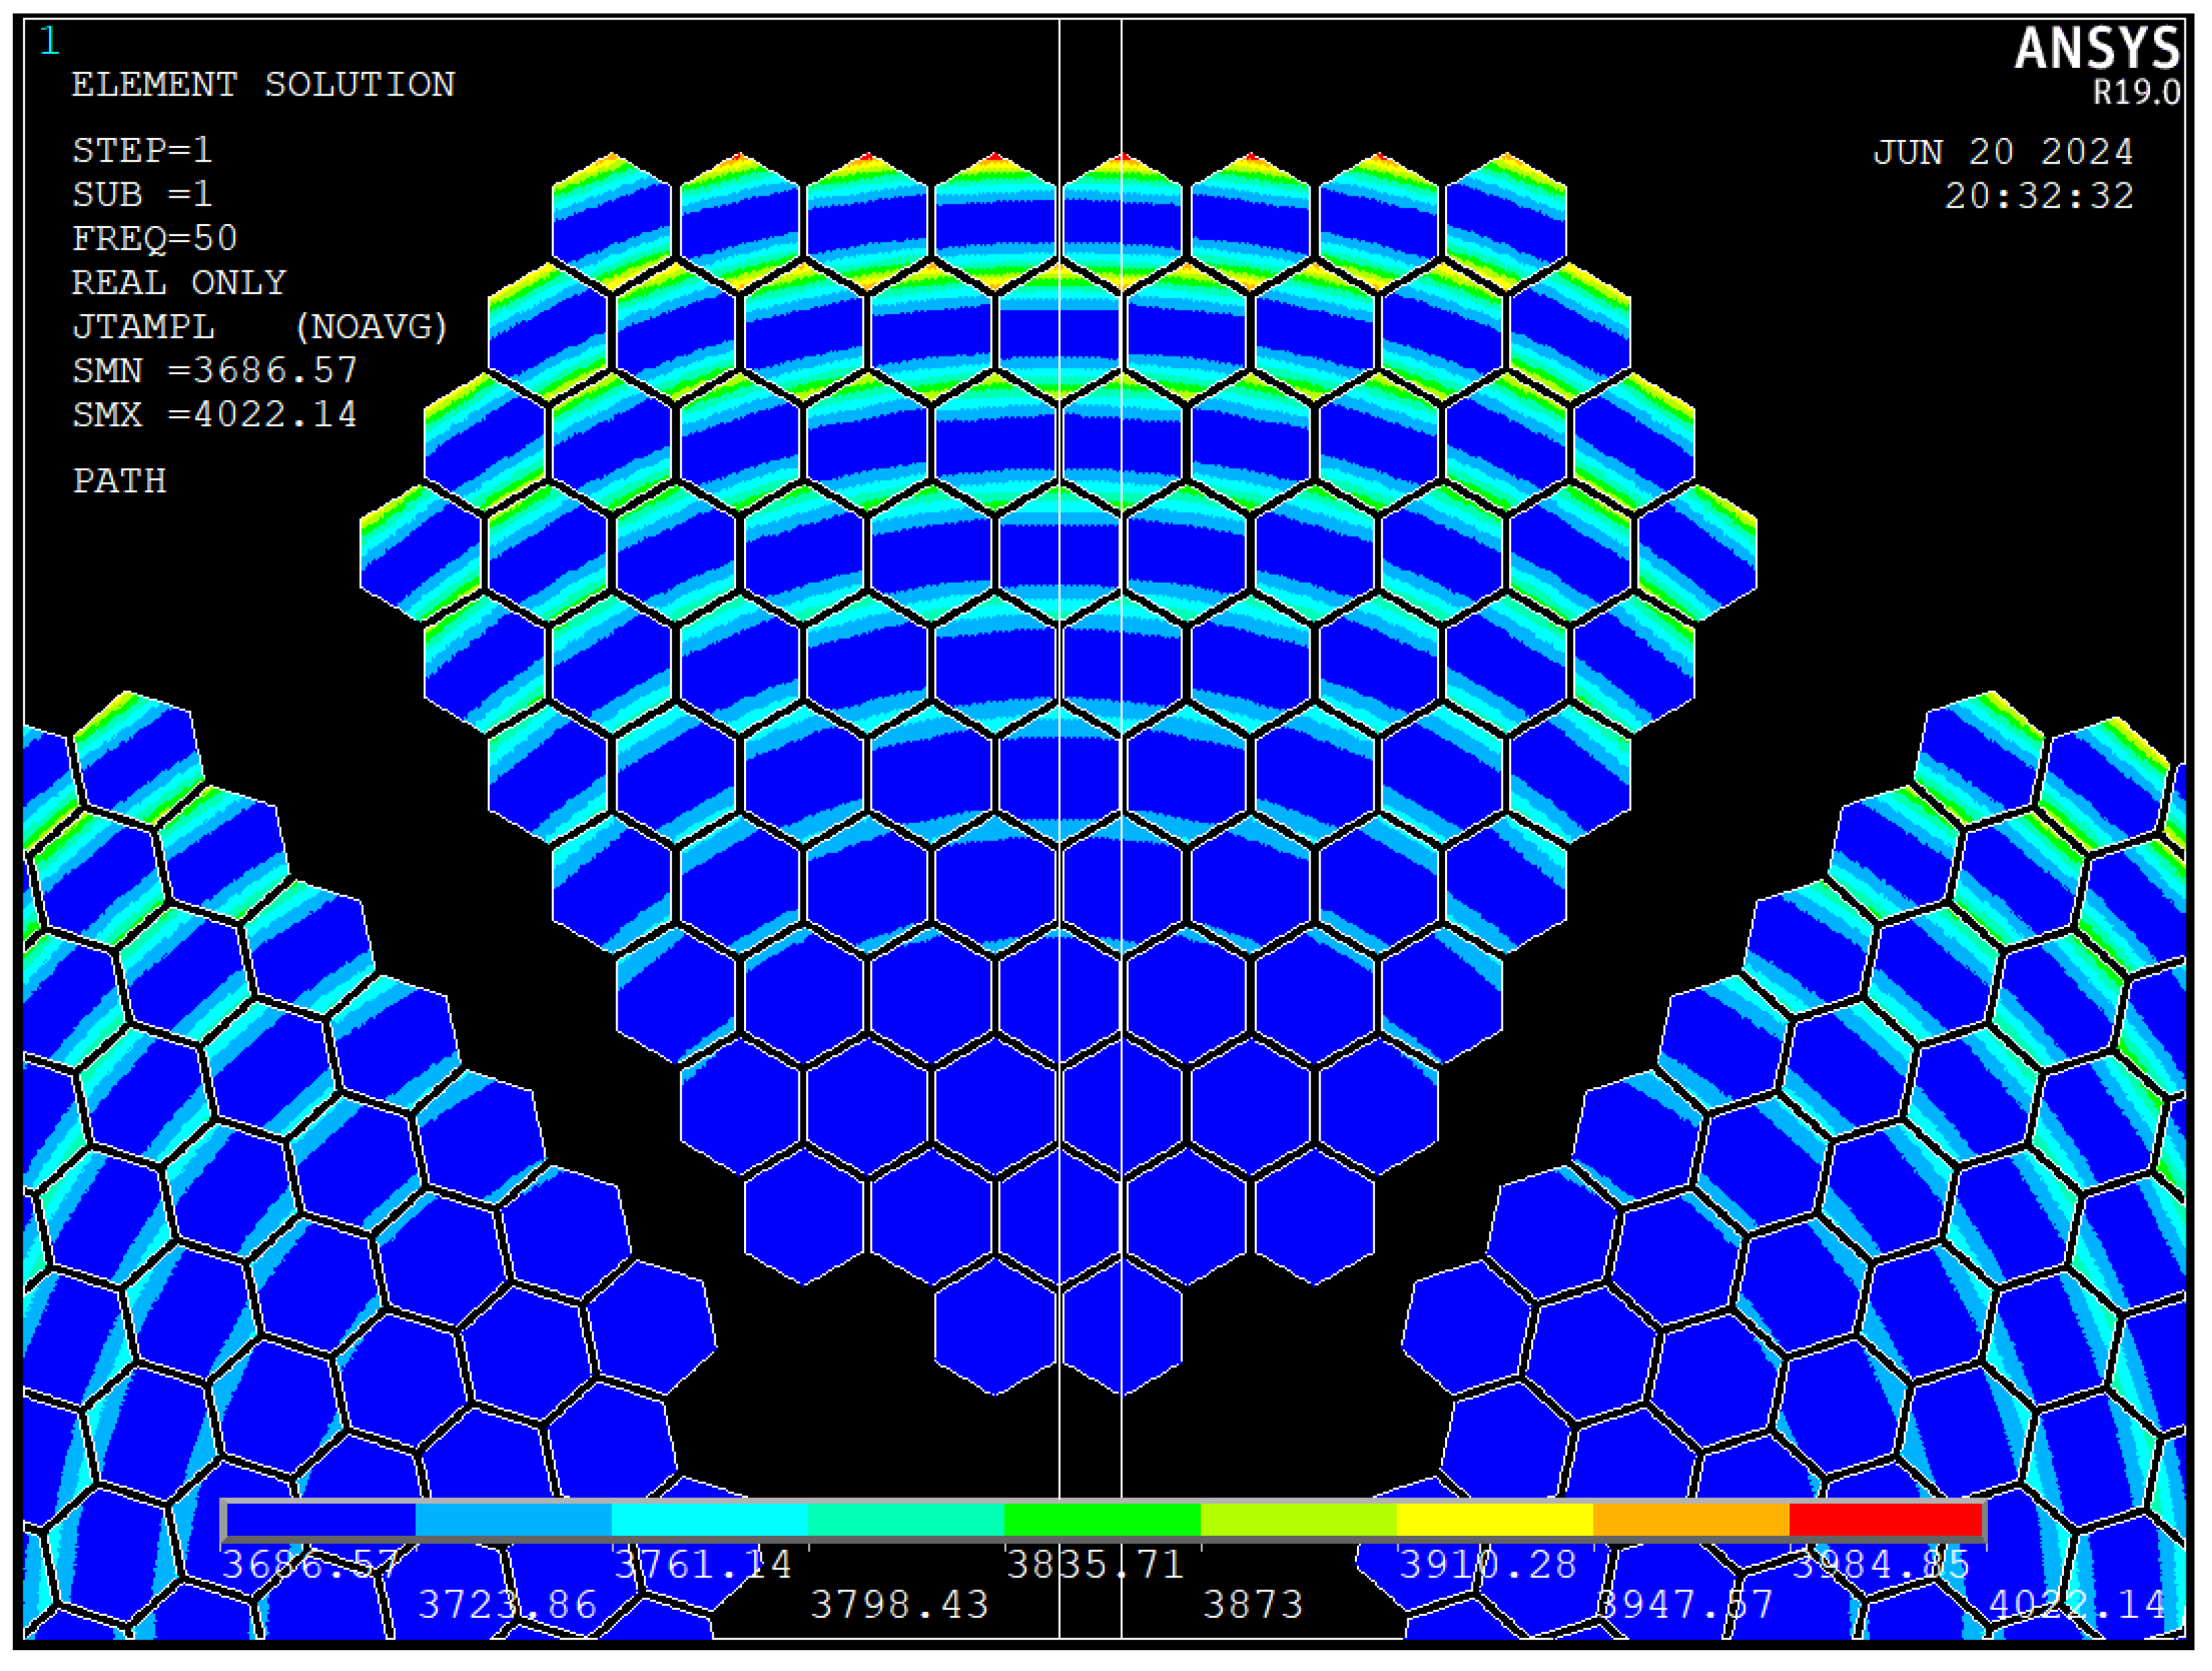2212x1671 pixels.
Task: Click the 'SMN =3686.57' value
Action: coord(215,371)
